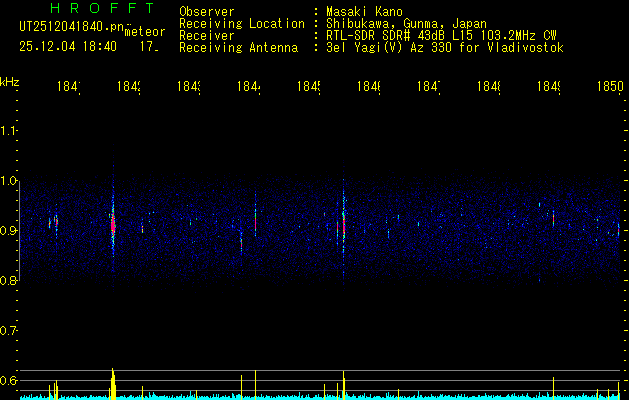Click the Observer label
Viewport: 629px width, 400px height.
pos(207,12)
